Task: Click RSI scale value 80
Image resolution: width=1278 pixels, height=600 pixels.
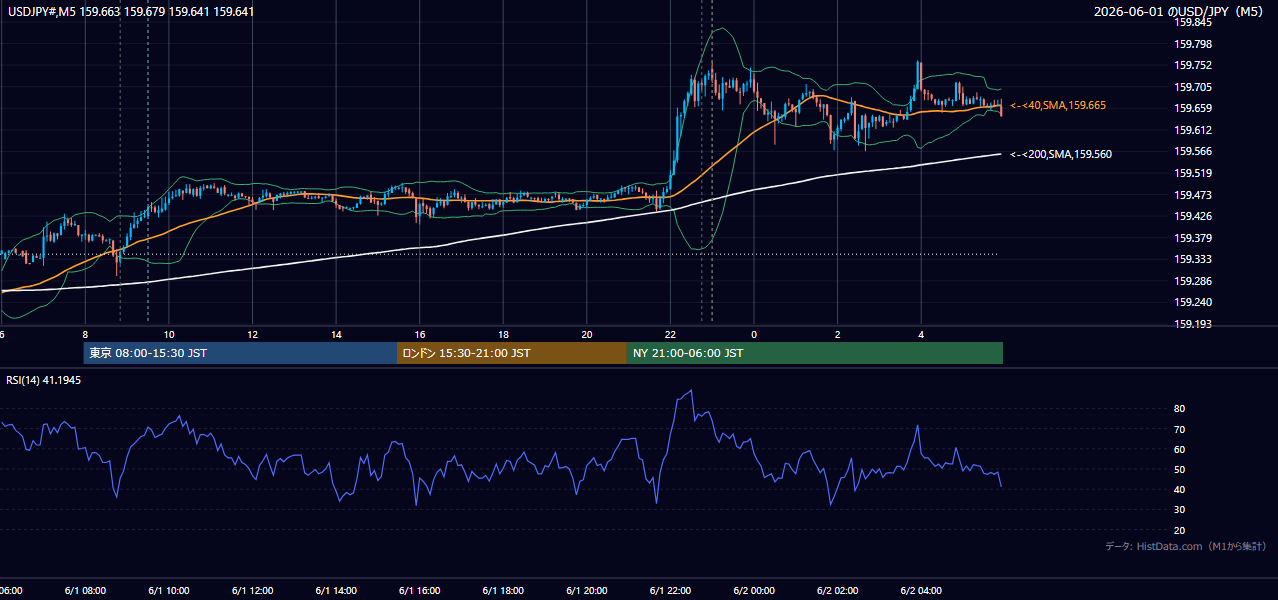Action: point(1180,409)
